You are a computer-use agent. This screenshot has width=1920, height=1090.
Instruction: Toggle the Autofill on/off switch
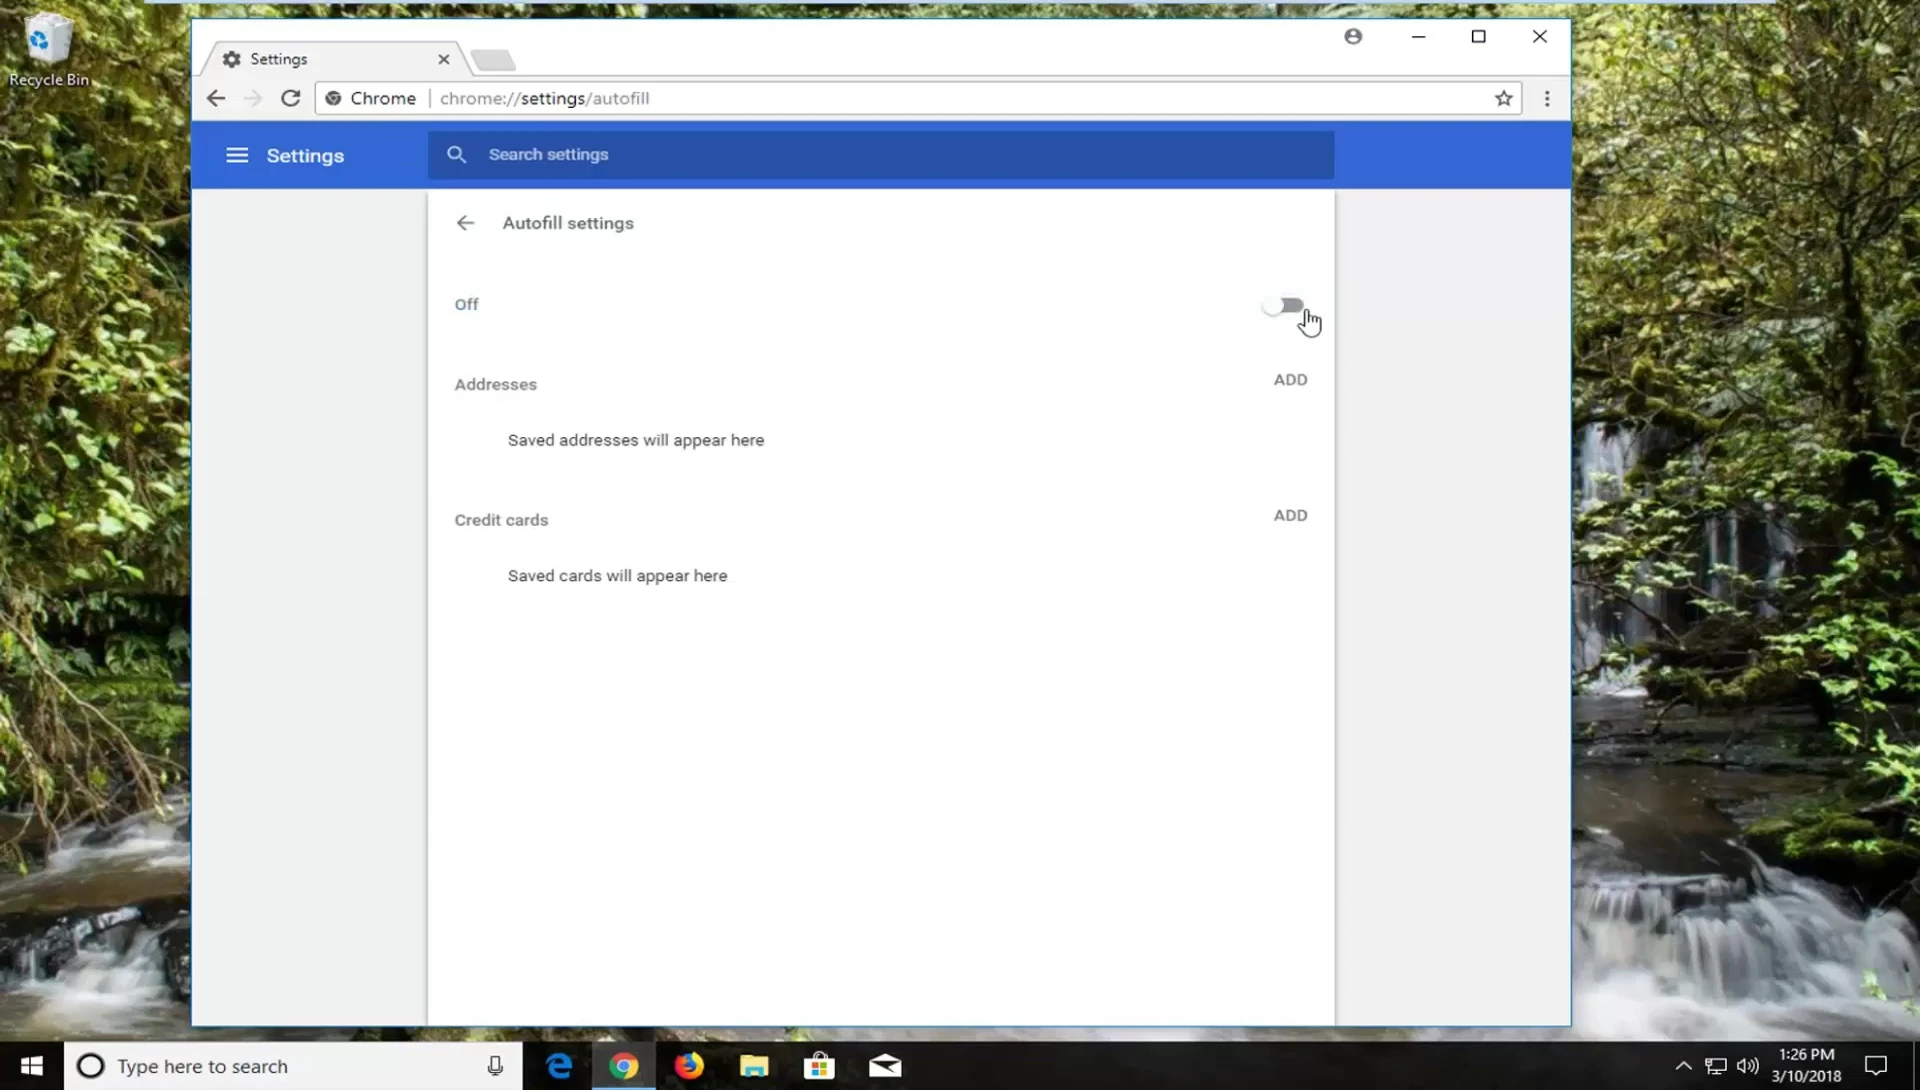coord(1283,305)
